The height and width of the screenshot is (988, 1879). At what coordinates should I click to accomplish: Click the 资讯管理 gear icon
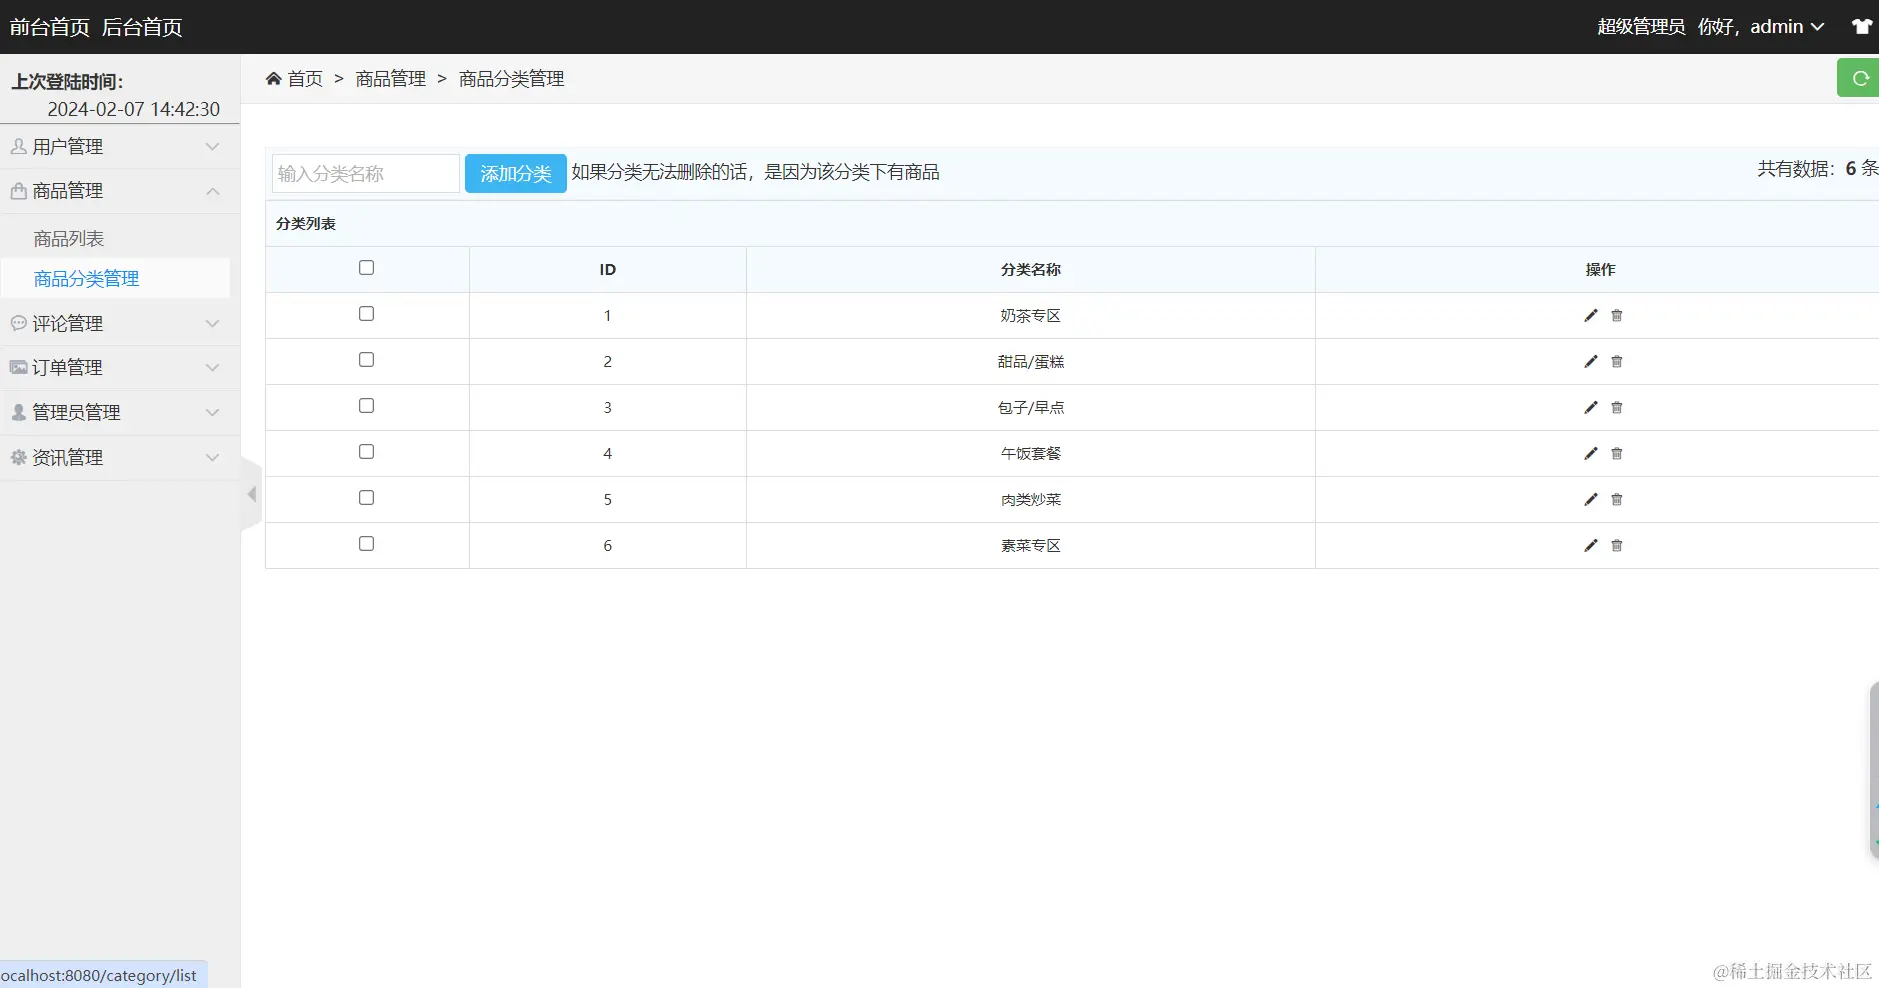click(x=18, y=457)
